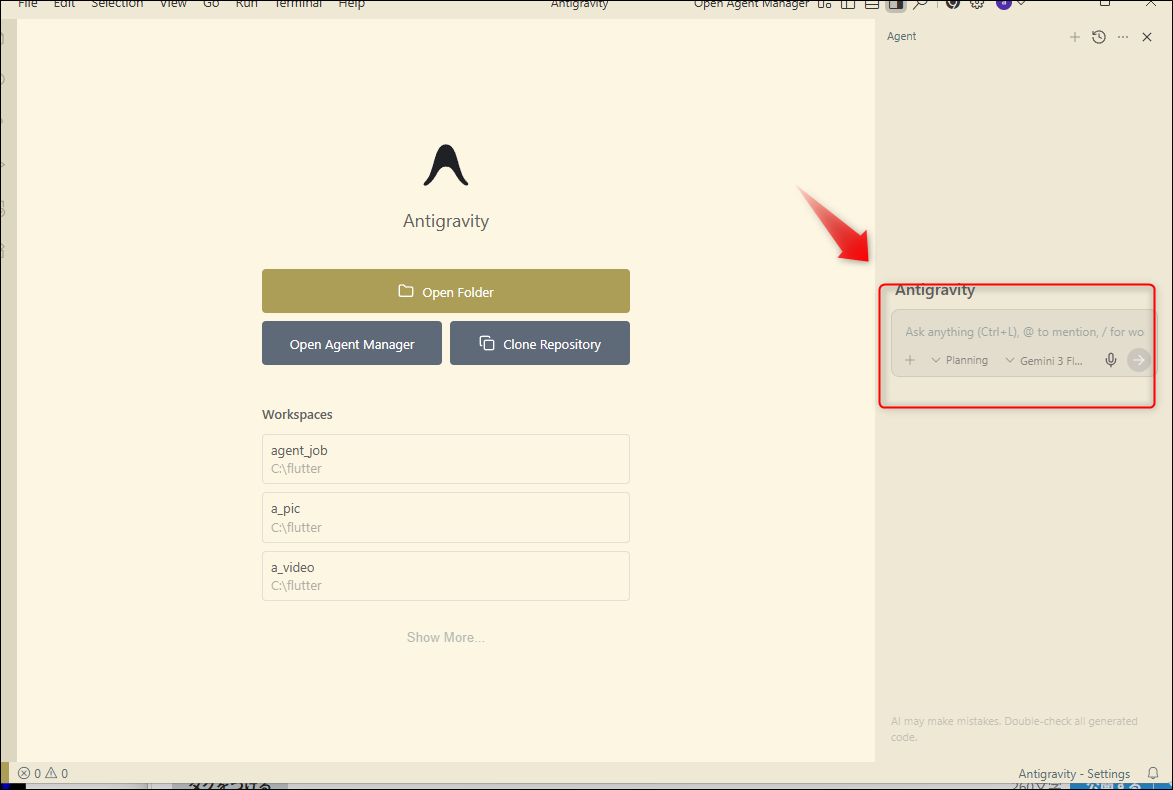Open the Help menu

(352, 4)
